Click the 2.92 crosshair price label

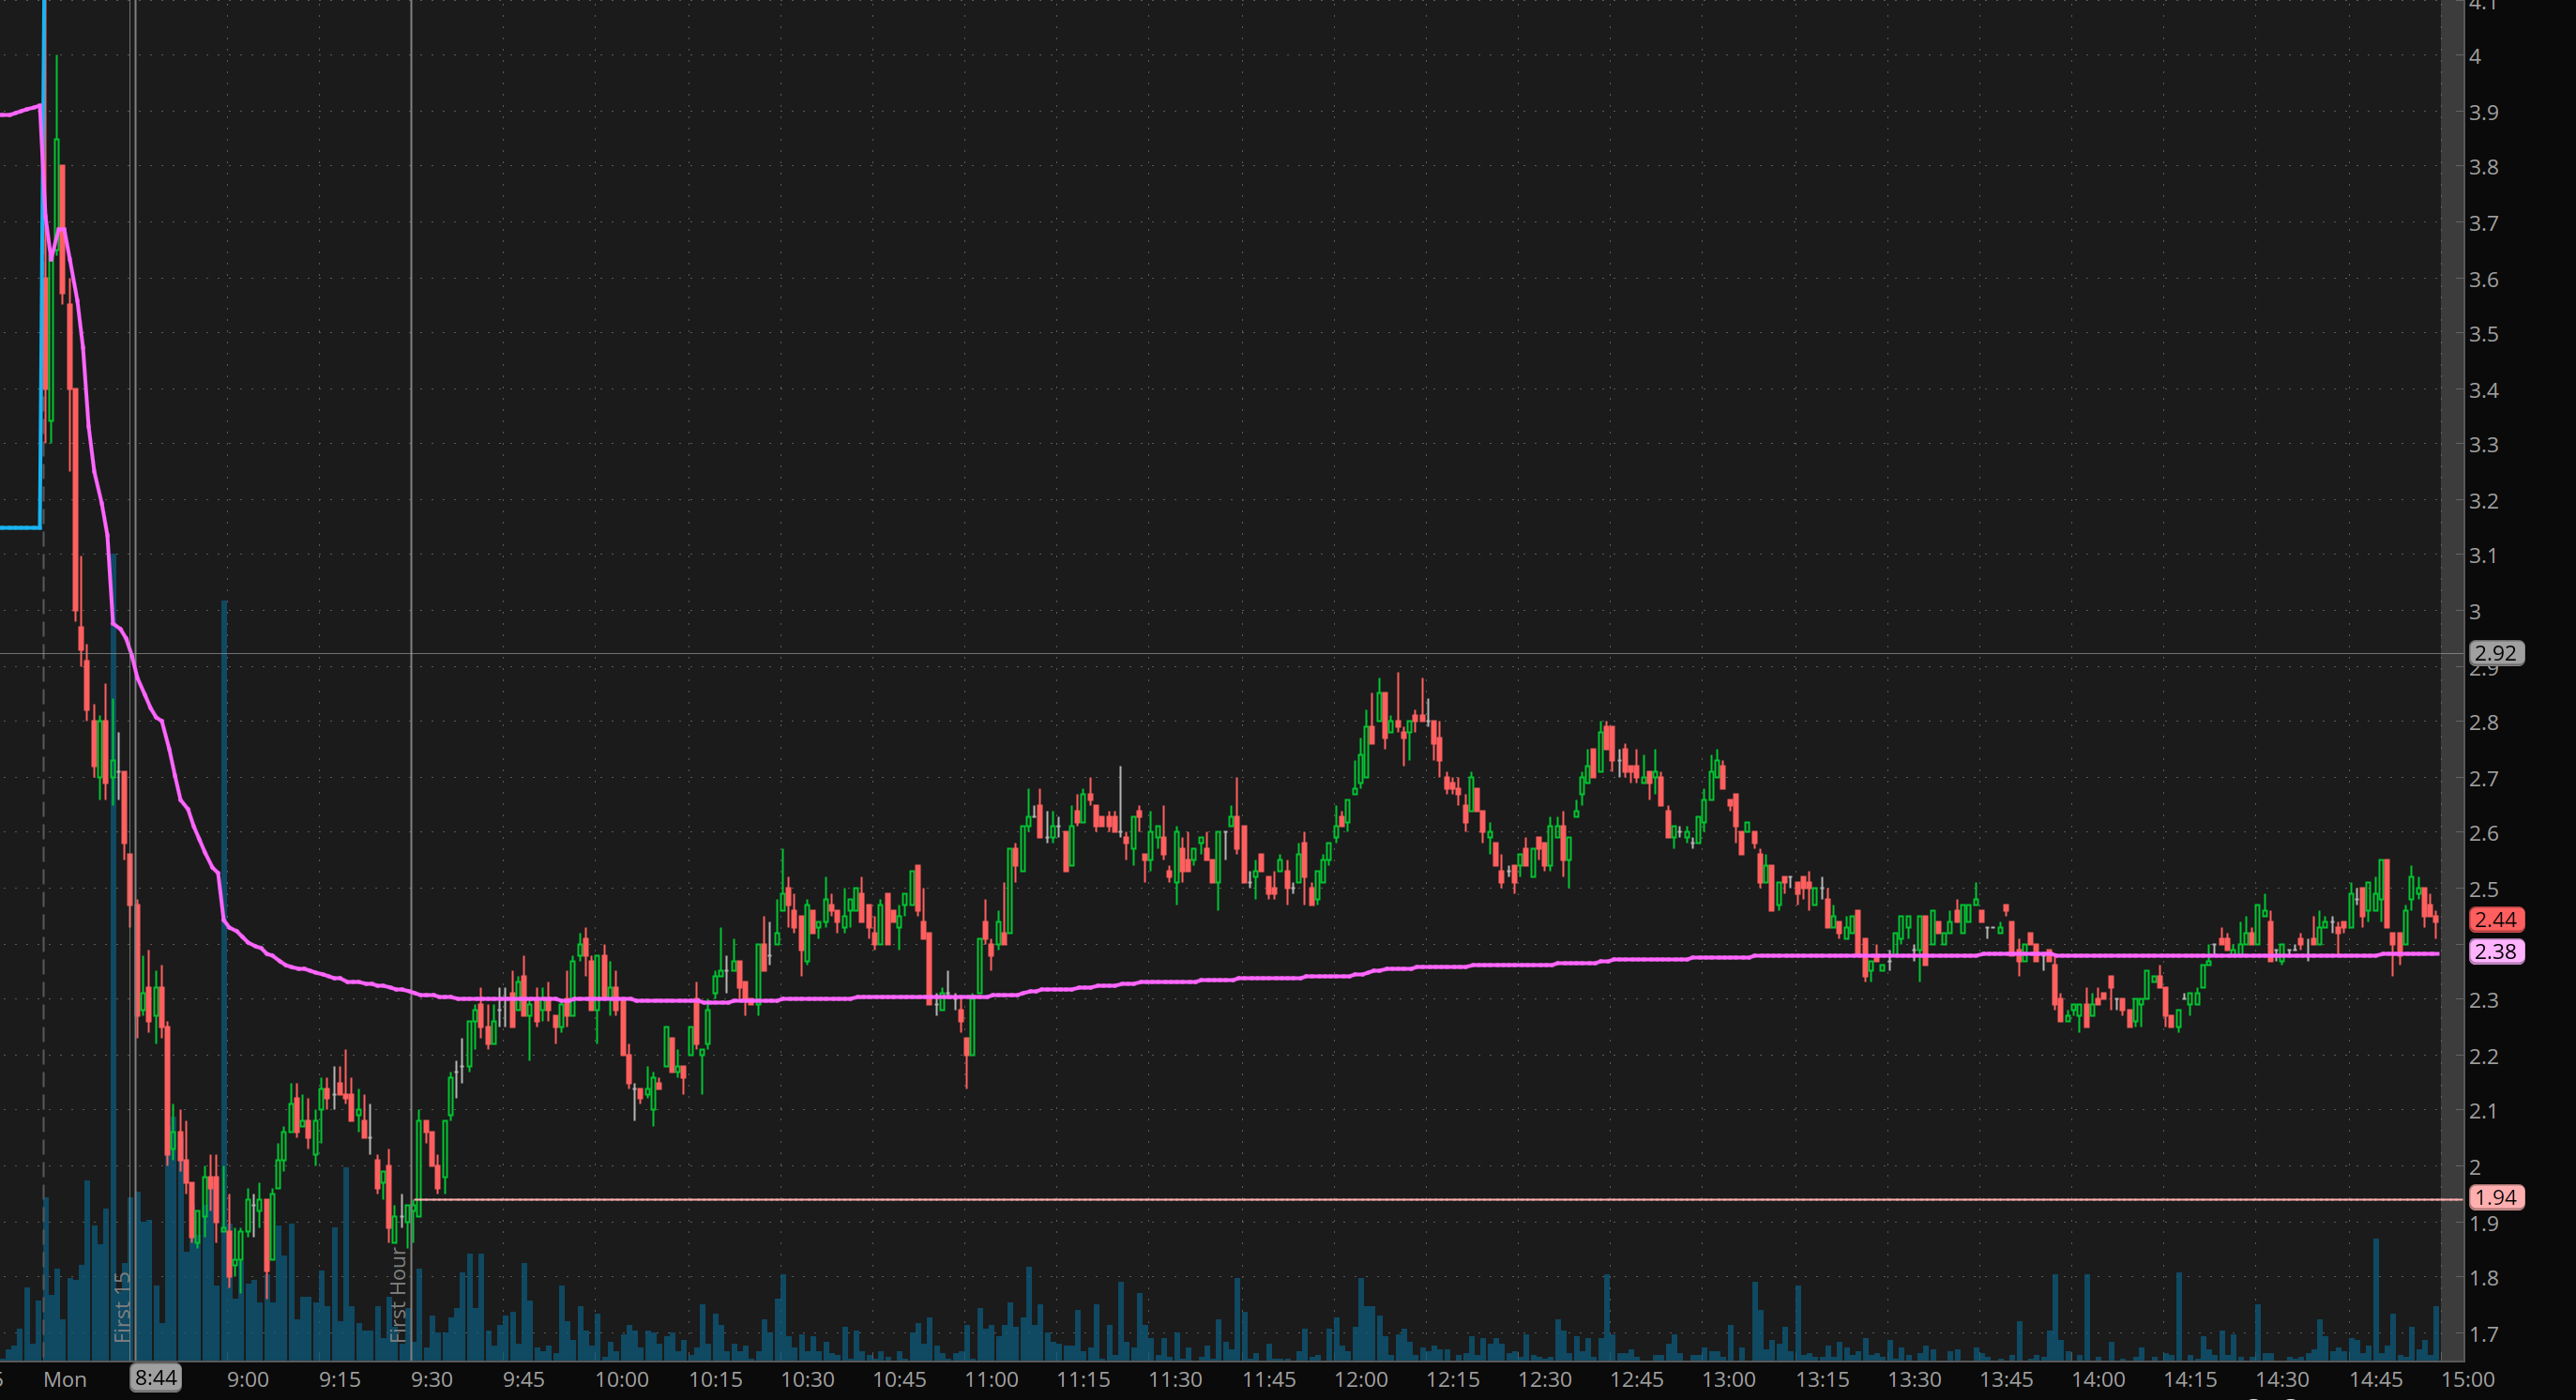click(2495, 654)
